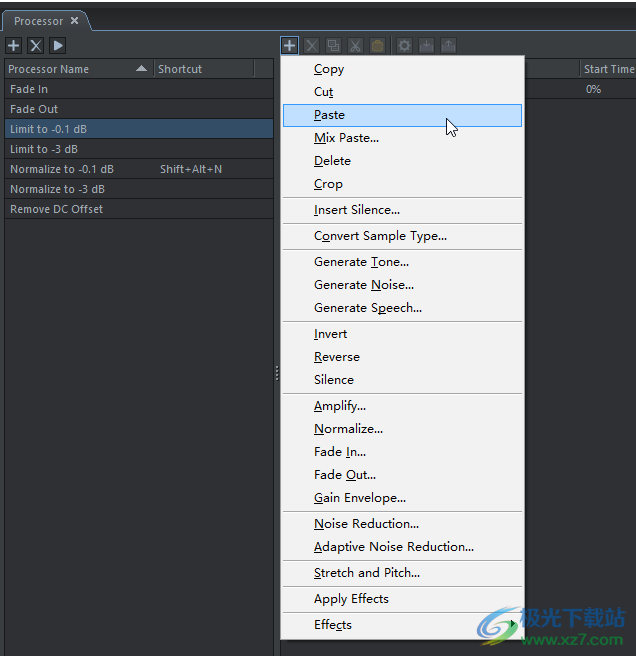Image resolution: width=636 pixels, height=656 pixels.
Task: Choose Crop from the menu
Action: pos(403,184)
